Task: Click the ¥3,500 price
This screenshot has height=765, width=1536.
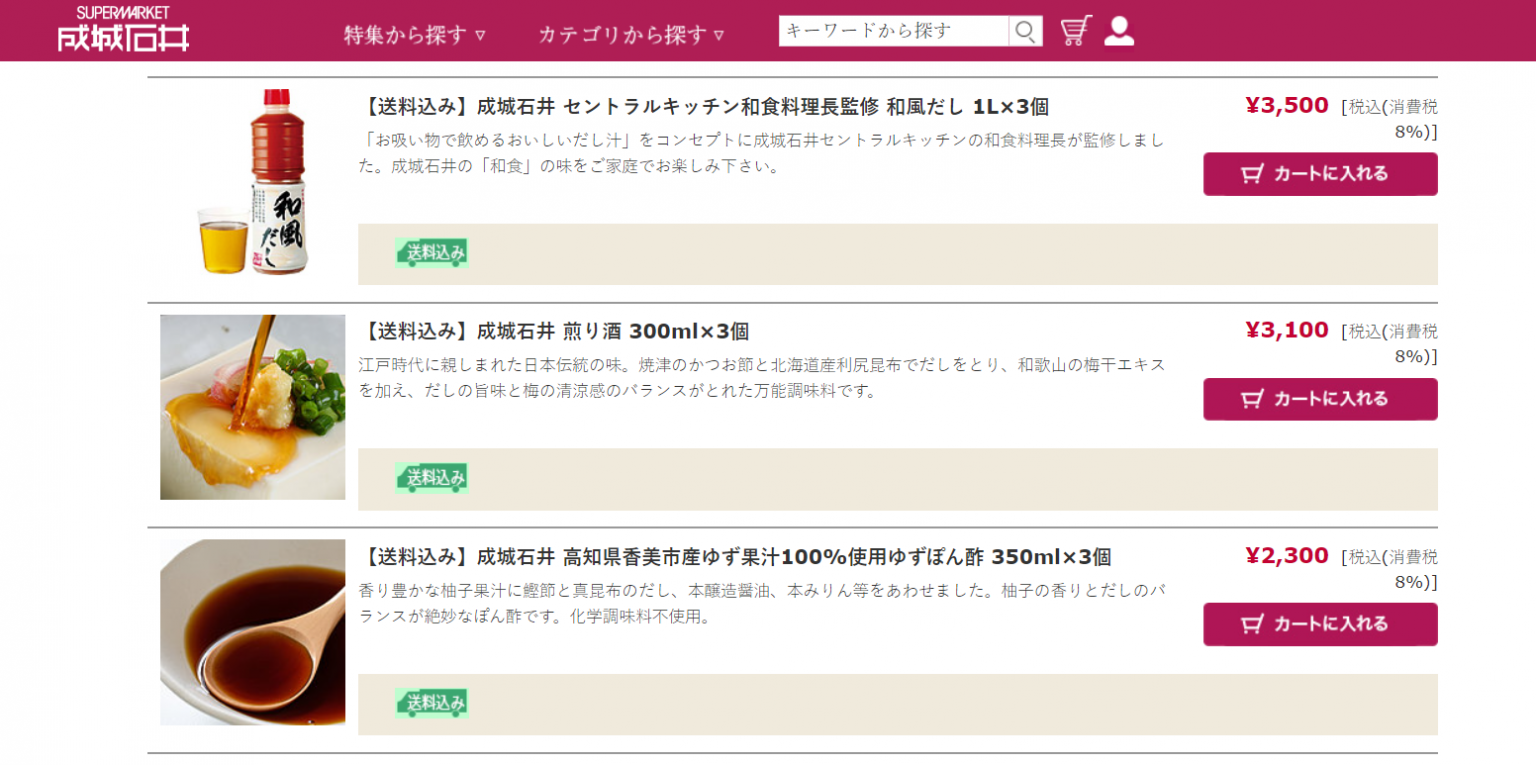Action: point(1287,105)
